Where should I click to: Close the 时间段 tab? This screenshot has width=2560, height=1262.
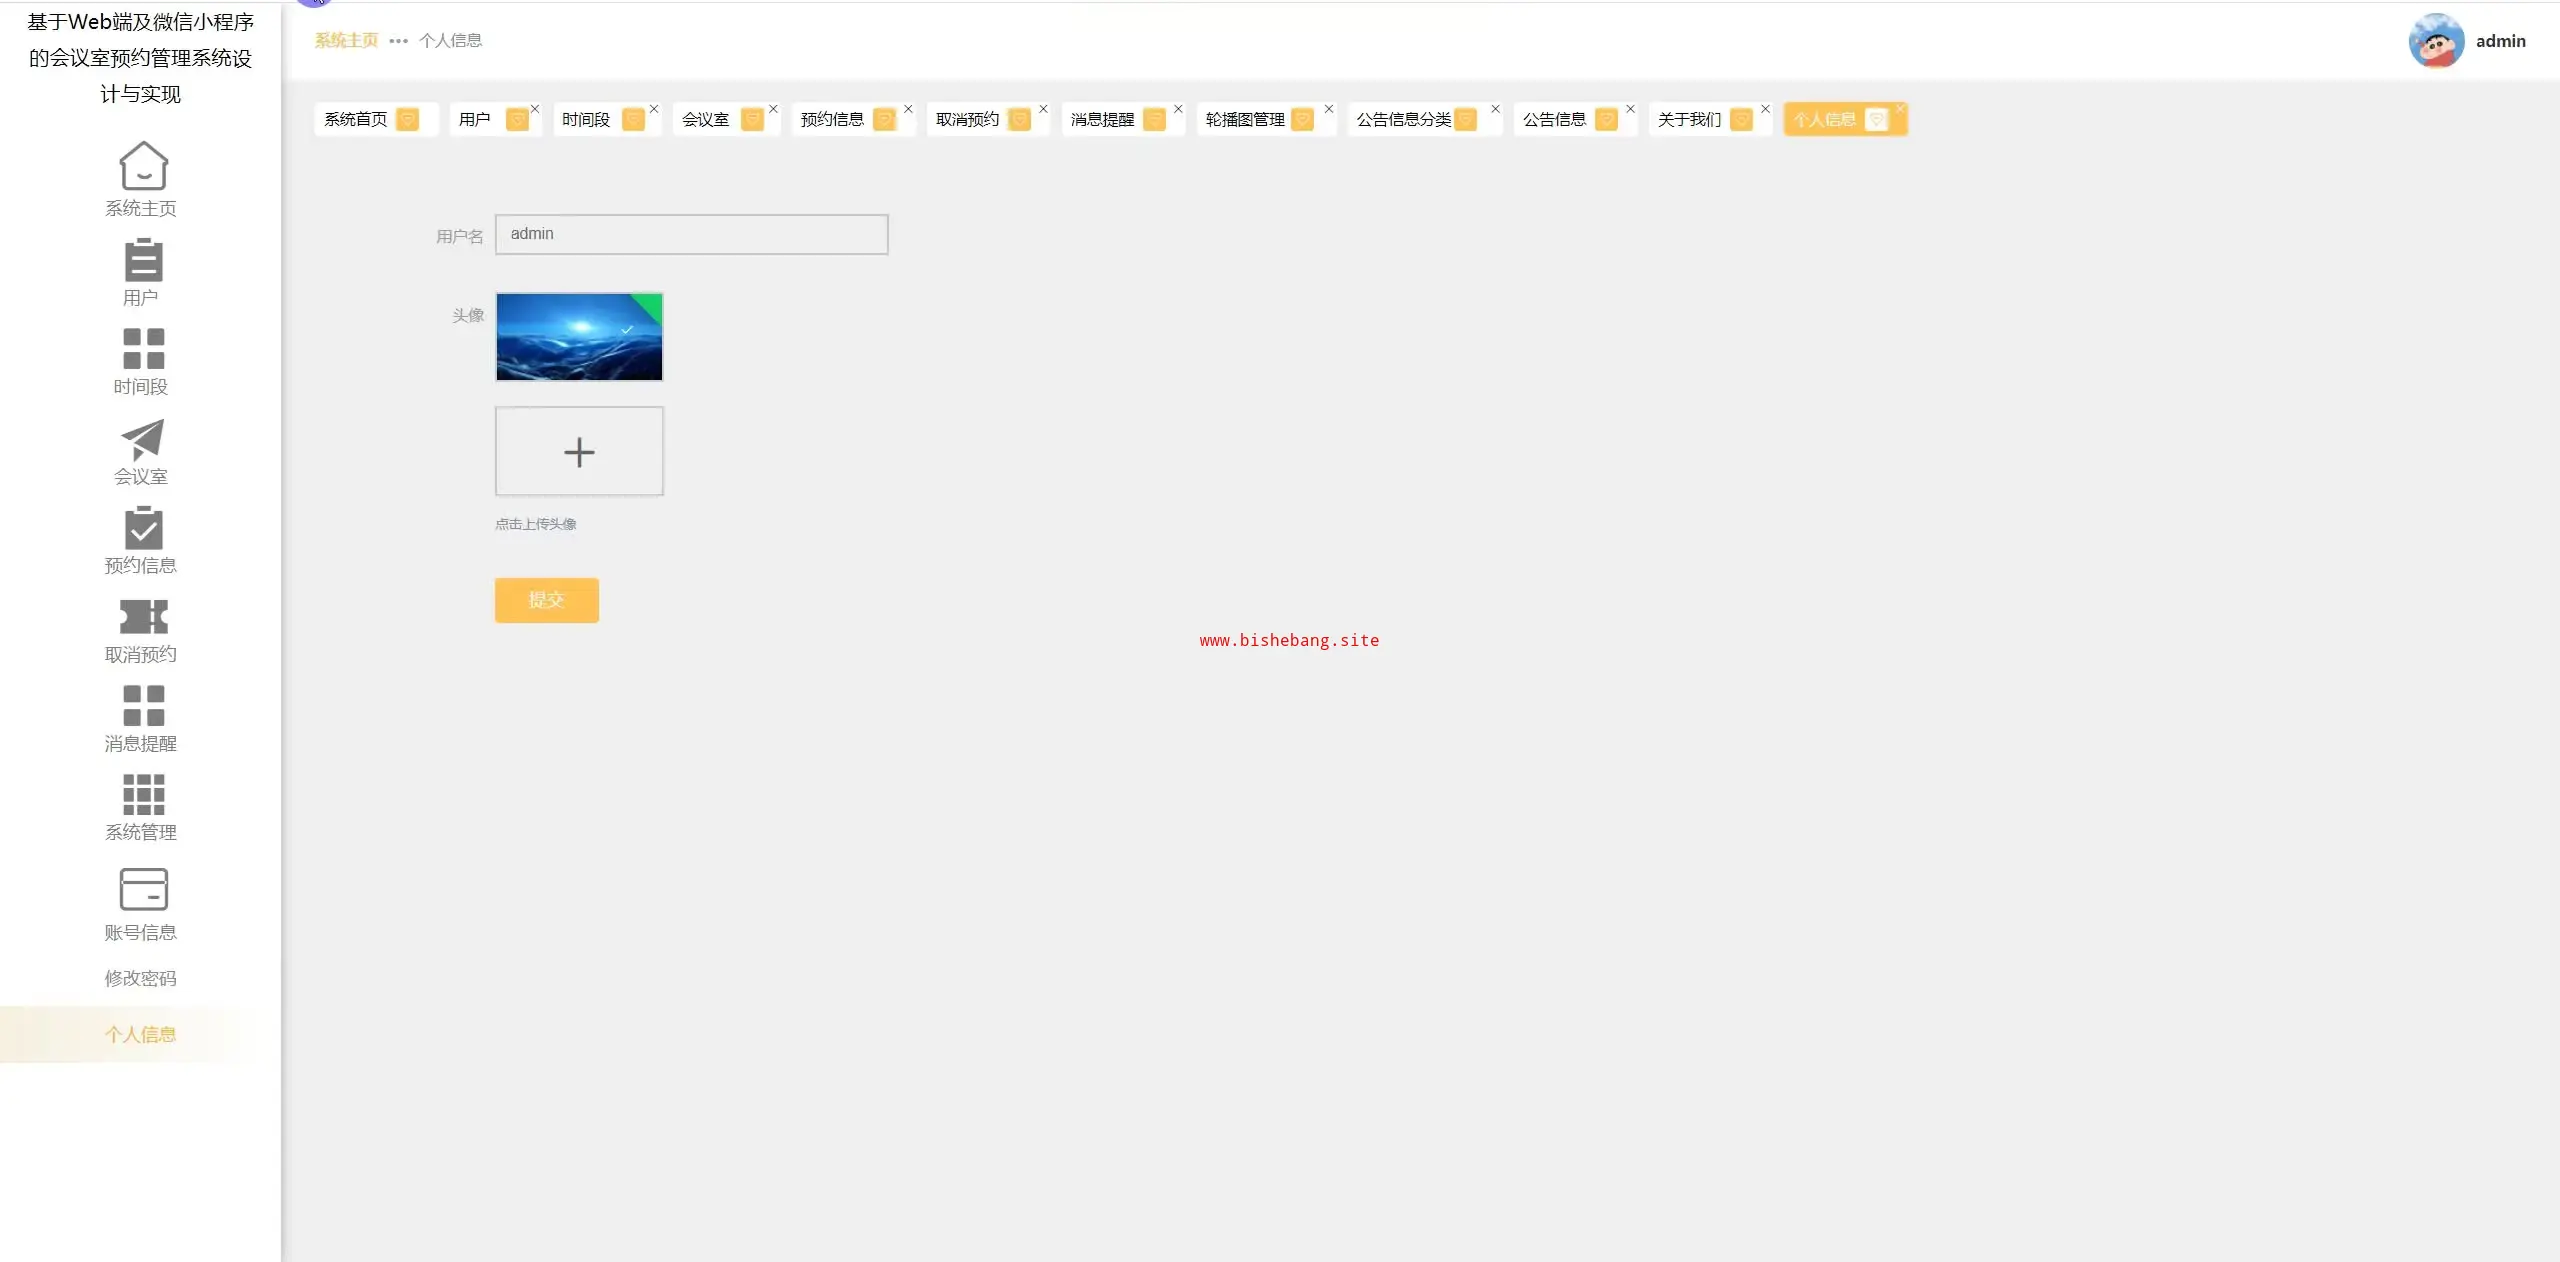[654, 109]
